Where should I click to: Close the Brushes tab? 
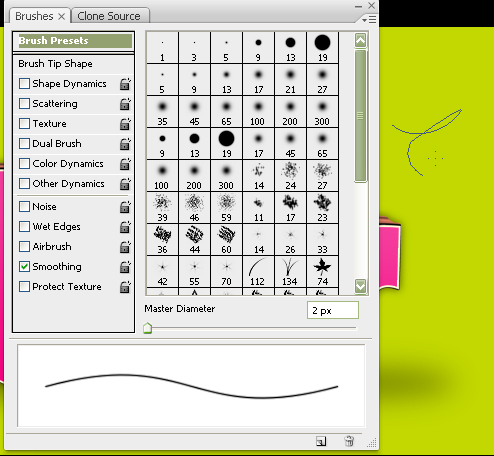click(x=62, y=16)
